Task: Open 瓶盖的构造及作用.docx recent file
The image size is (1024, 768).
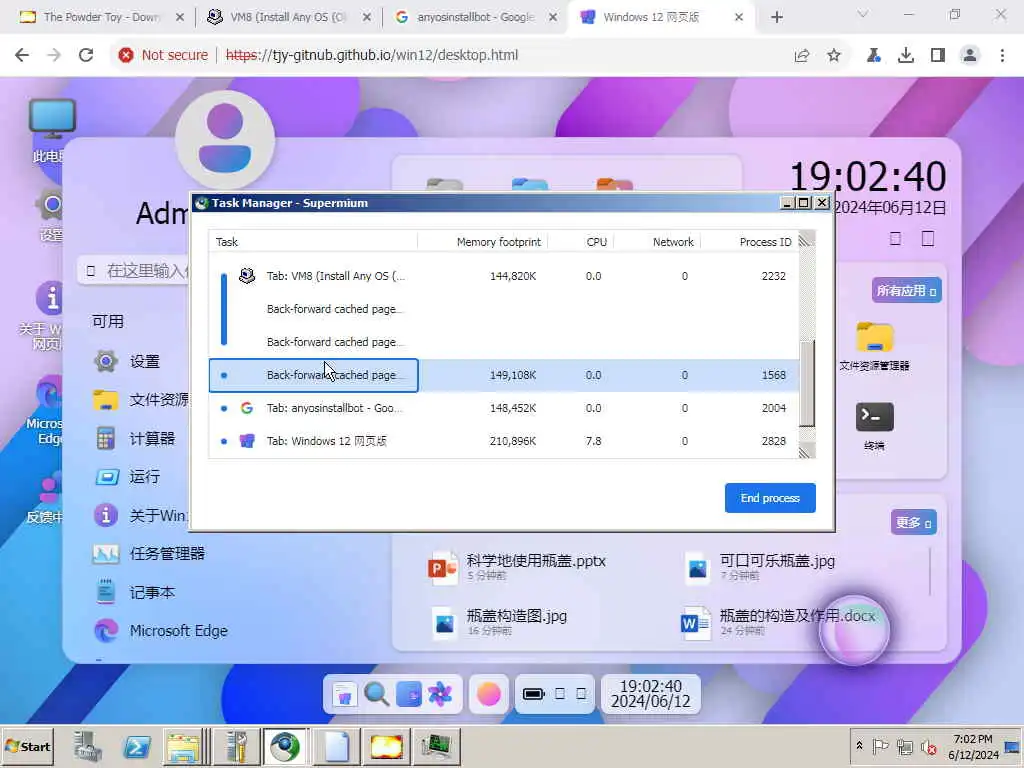Action: coord(778,622)
